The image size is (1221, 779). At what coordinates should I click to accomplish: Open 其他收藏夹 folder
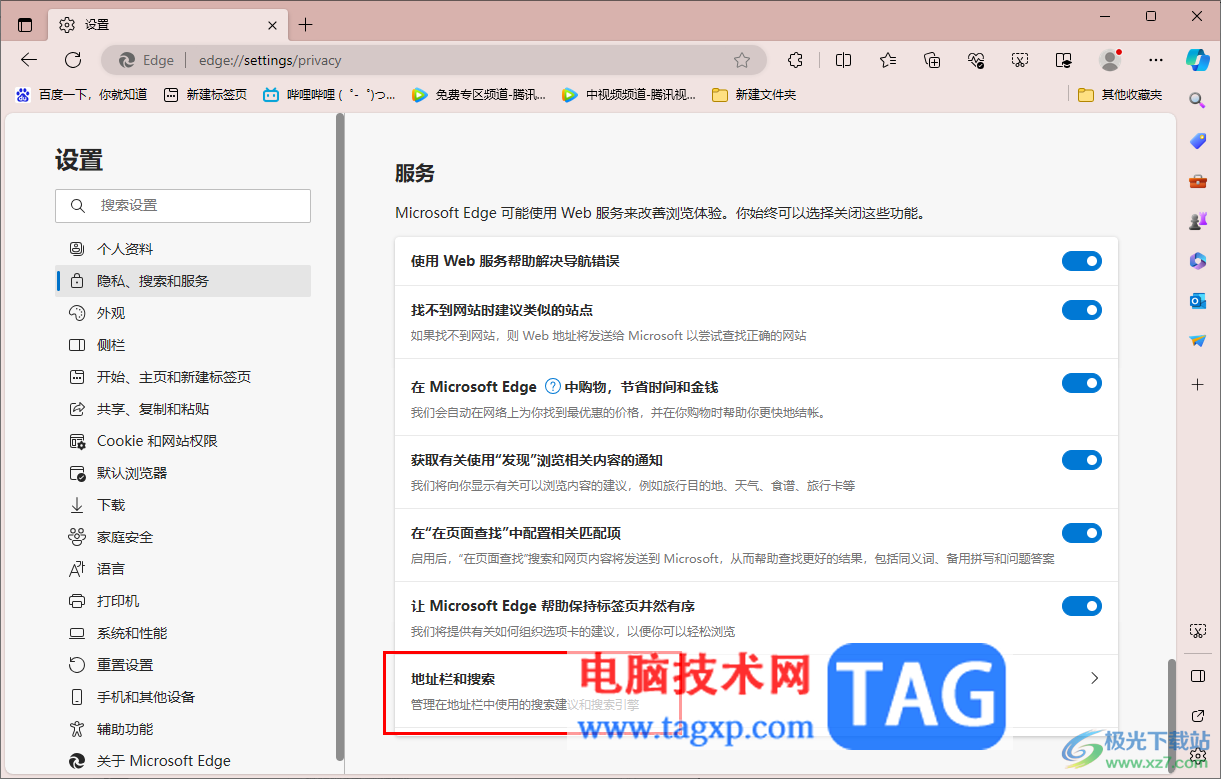pos(1121,95)
